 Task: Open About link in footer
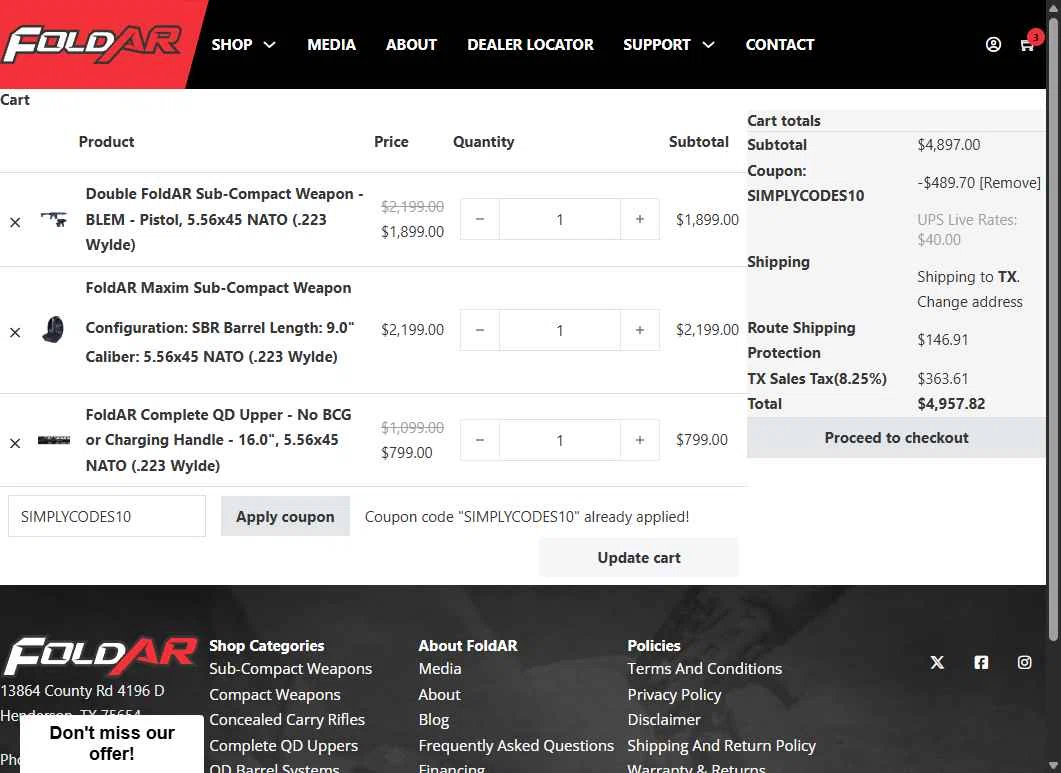(439, 694)
